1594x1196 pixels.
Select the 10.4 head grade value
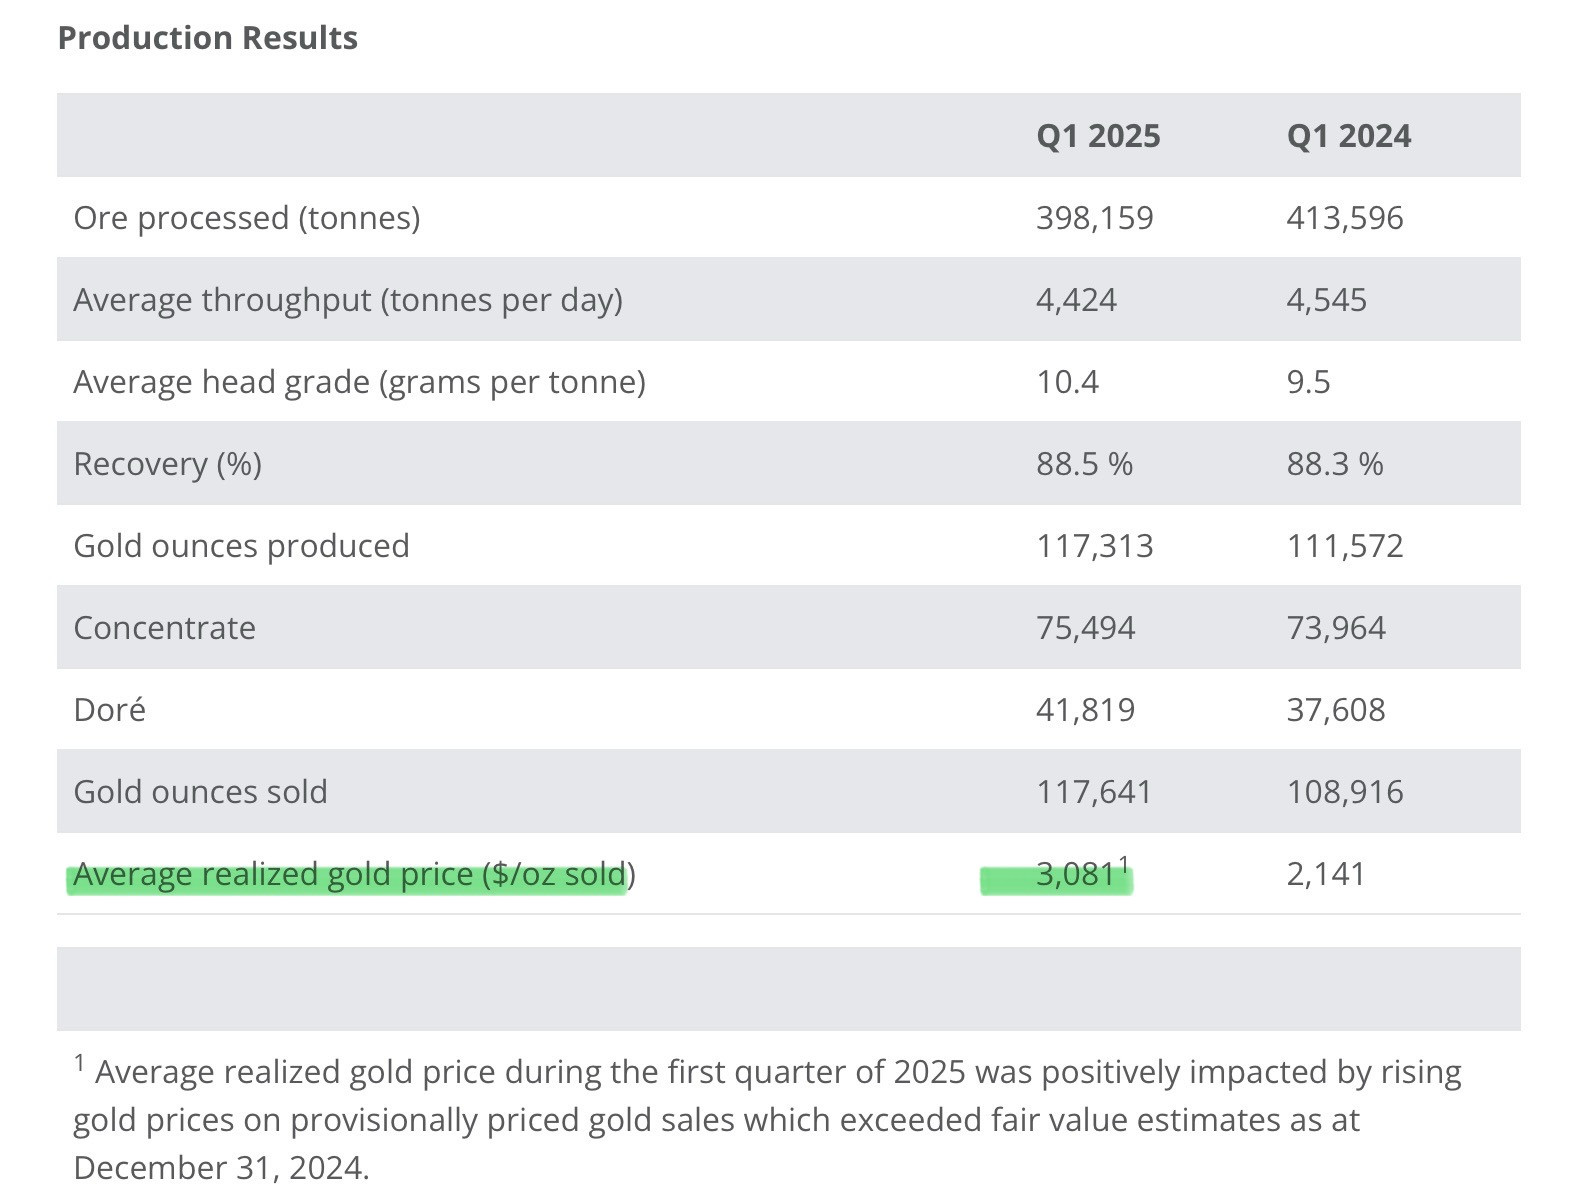point(1067,382)
